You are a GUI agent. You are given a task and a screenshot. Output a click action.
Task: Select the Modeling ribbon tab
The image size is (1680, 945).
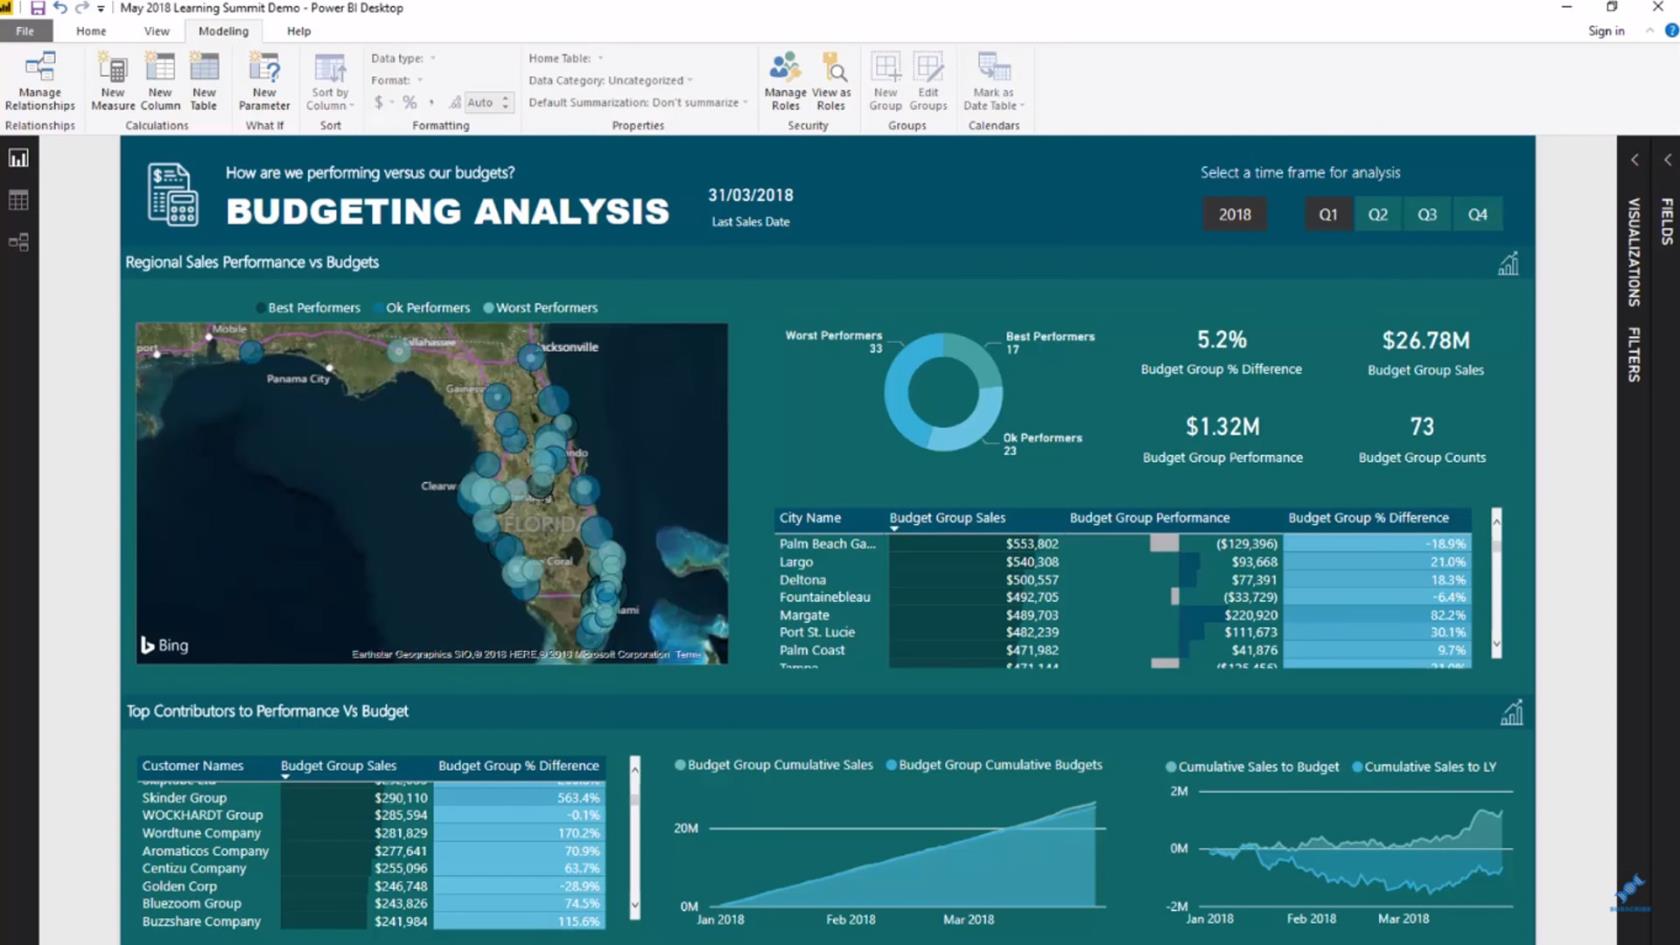(x=223, y=31)
